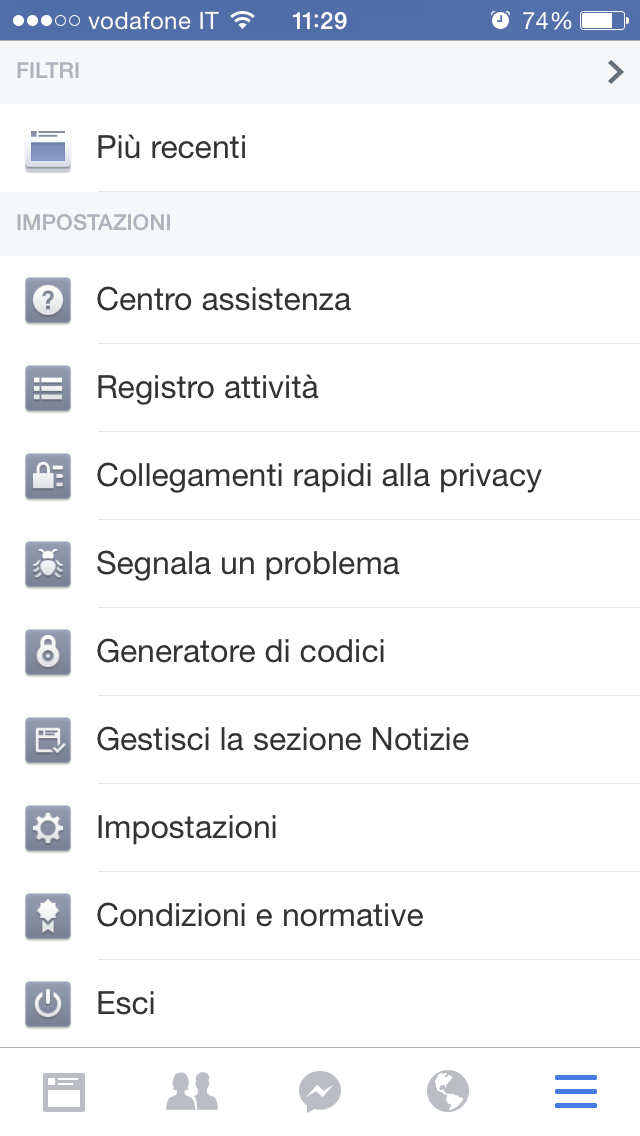The width and height of the screenshot is (640, 1136).
Task: Switch to the friend requests tab
Action: pos(192,1092)
